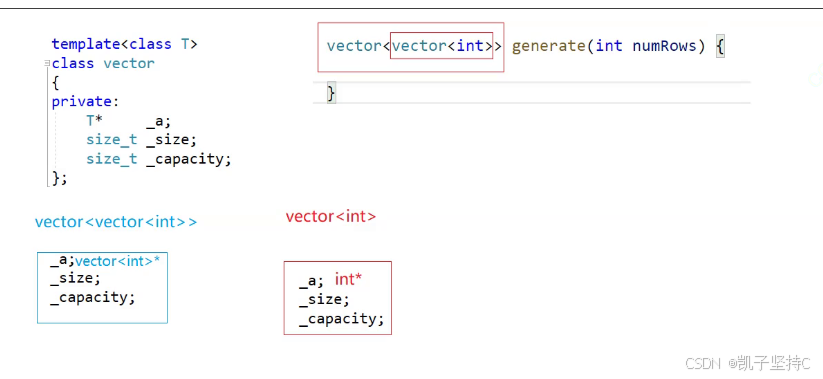Click the blue vector<int>* annotation
This screenshot has height=379, width=823.
(117, 261)
